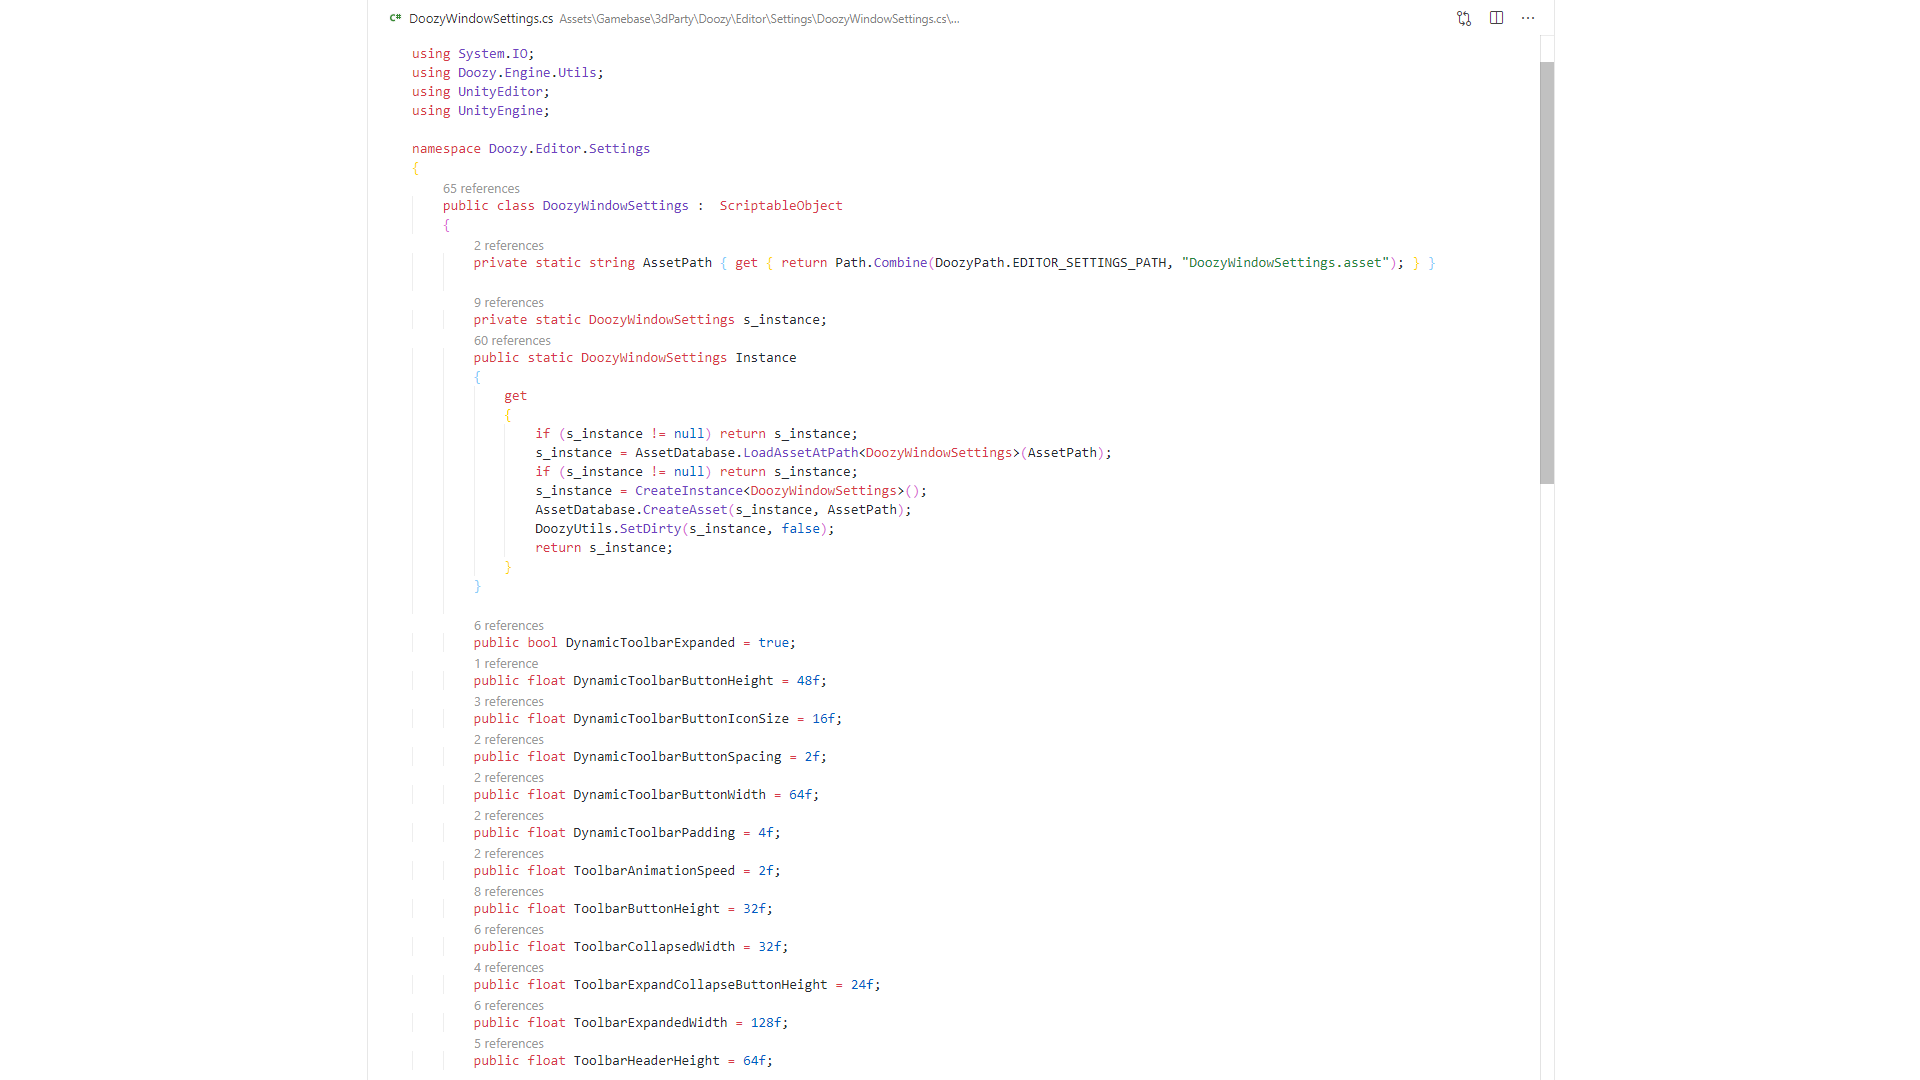Viewport: 1920px width, 1080px height.
Task: Click the C# file icon beside DoozyWindowSettings.cs
Action: coord(395,18)
